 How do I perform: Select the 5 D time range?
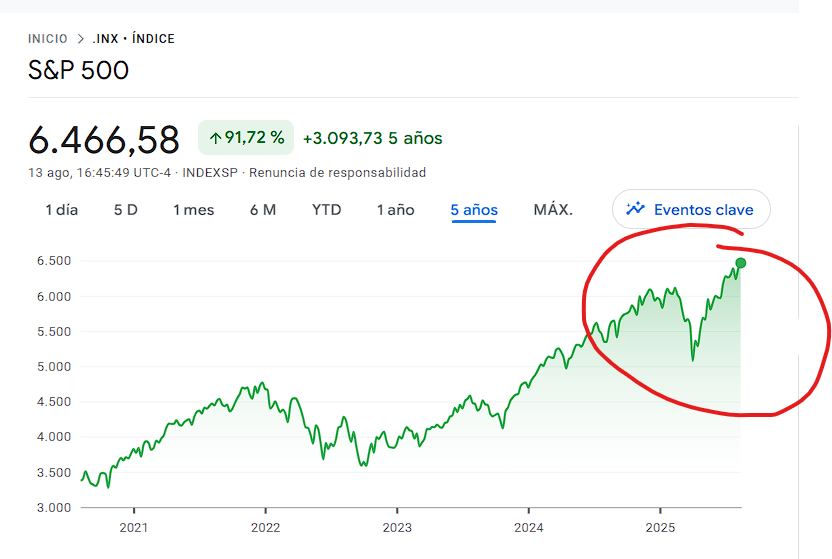(x=126, y=210)
